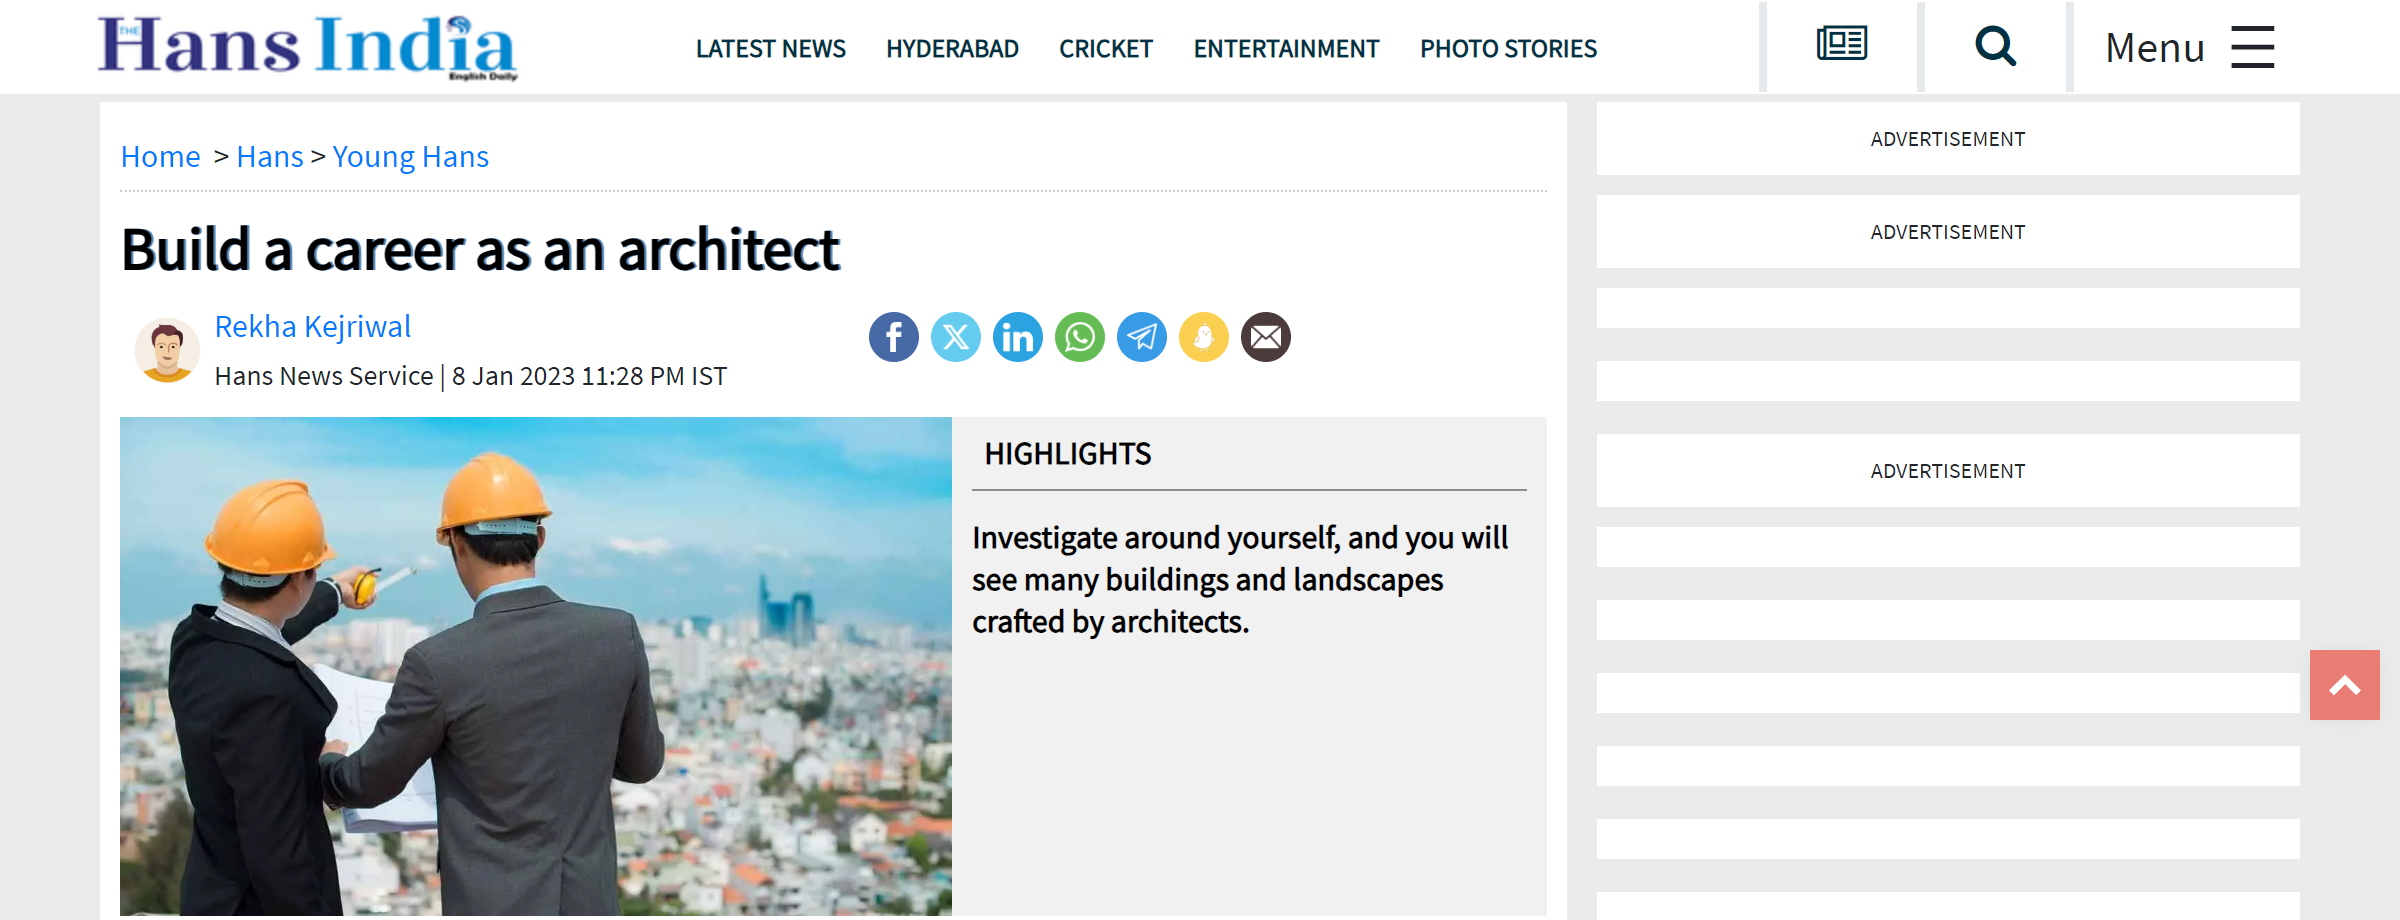2400x920 pixels.
Task: Open the e-paper newspaper icon
Action: tap(1842, 44)
